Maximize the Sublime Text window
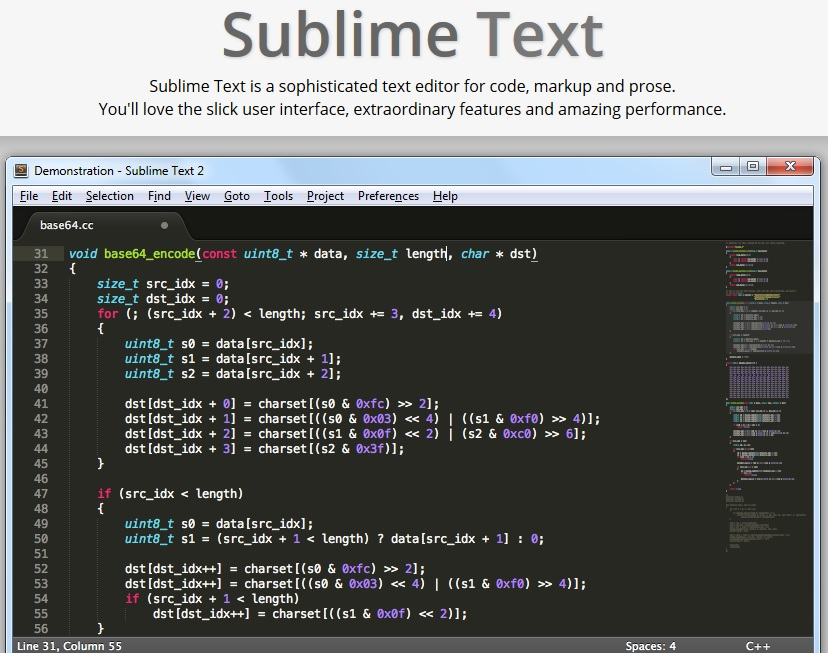Screen dimensions: 828x653 click(x=753, y=167)
